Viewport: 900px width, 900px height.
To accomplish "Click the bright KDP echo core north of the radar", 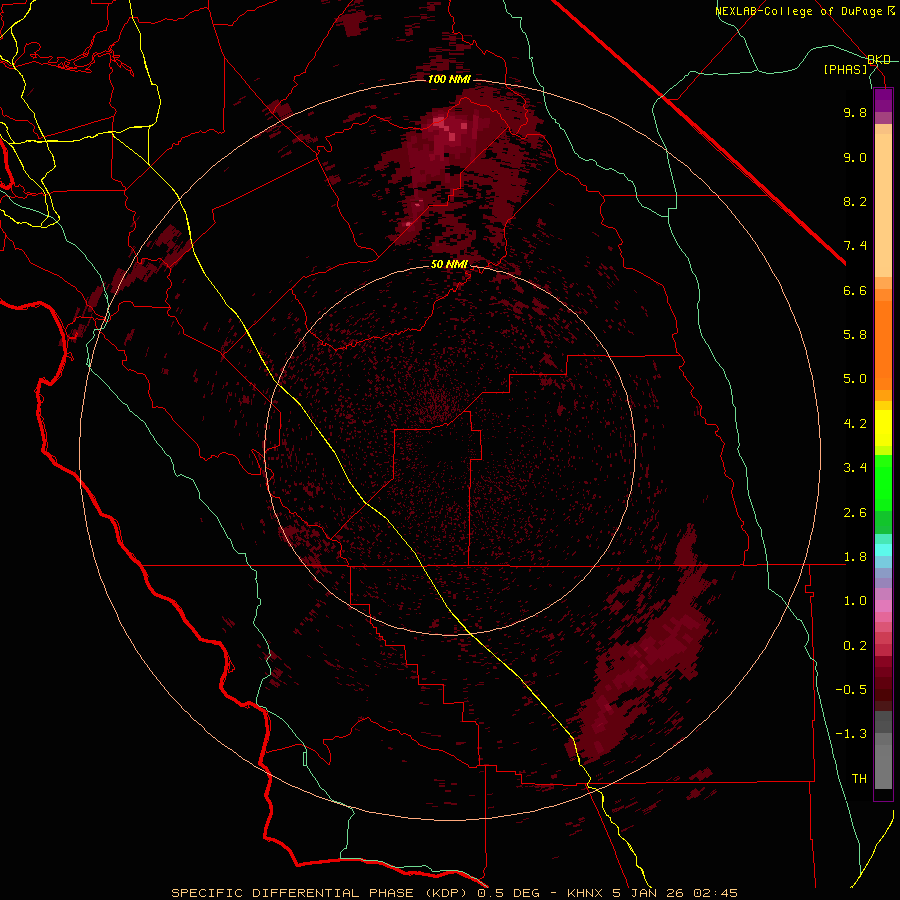I will tap(452, 129).
